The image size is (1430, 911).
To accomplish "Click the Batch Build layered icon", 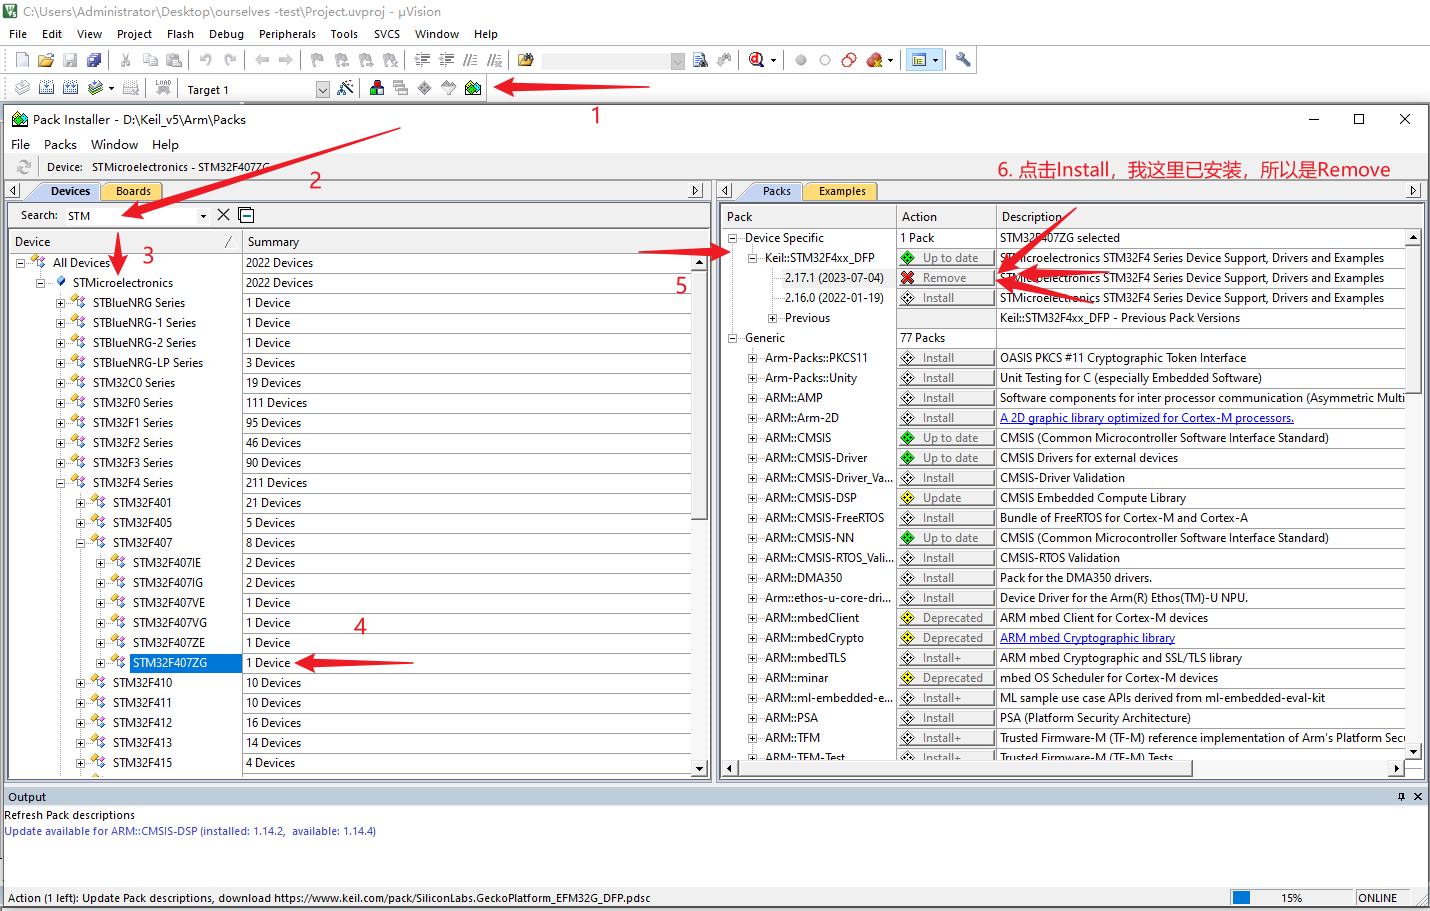I will click(x=95, y=88).
